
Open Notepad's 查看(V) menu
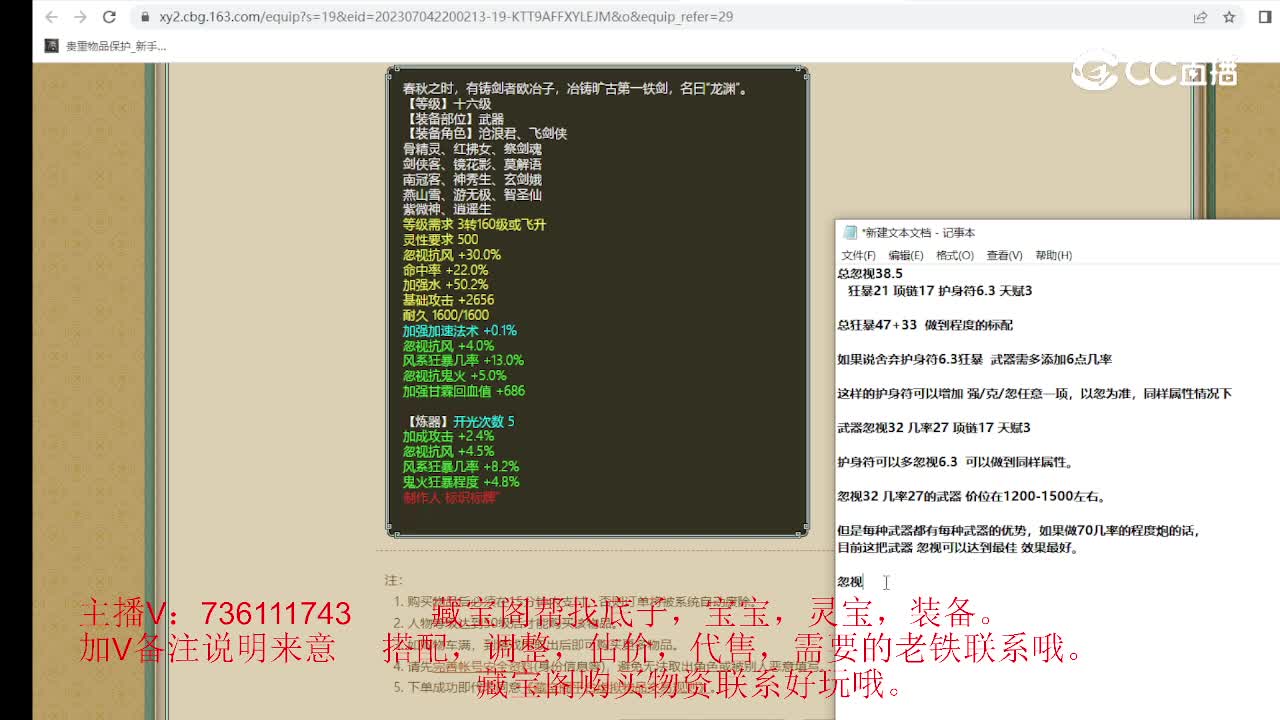coord(1004,256)
